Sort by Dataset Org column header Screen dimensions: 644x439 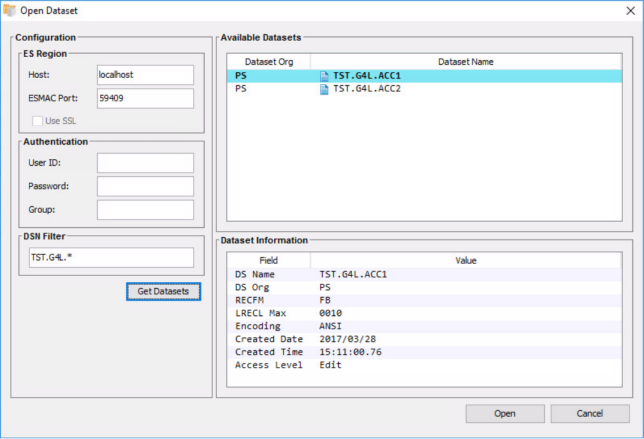pos(268,62)
